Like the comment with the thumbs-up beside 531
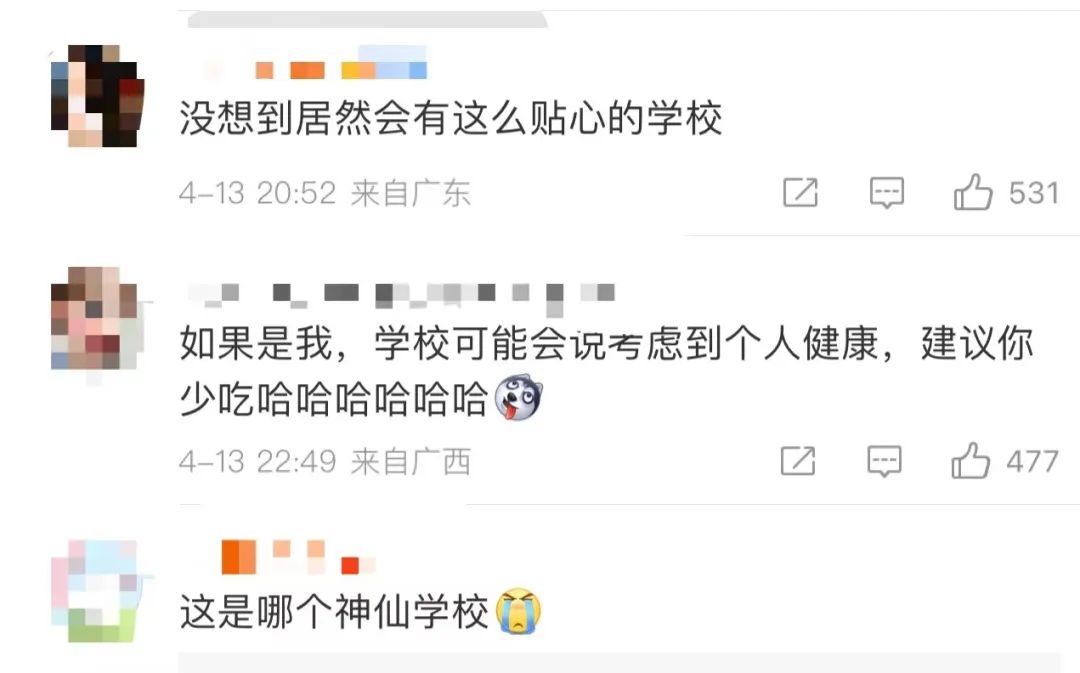1080x673 pixels. click(x=973, y=191)
